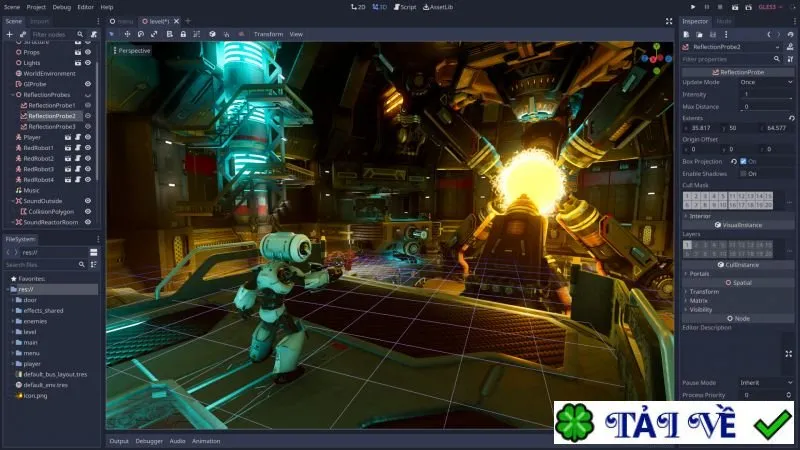Viewport: 800px width, 450px height.
Task: Open the Update Mode dropdown
Action: point(766,82)
